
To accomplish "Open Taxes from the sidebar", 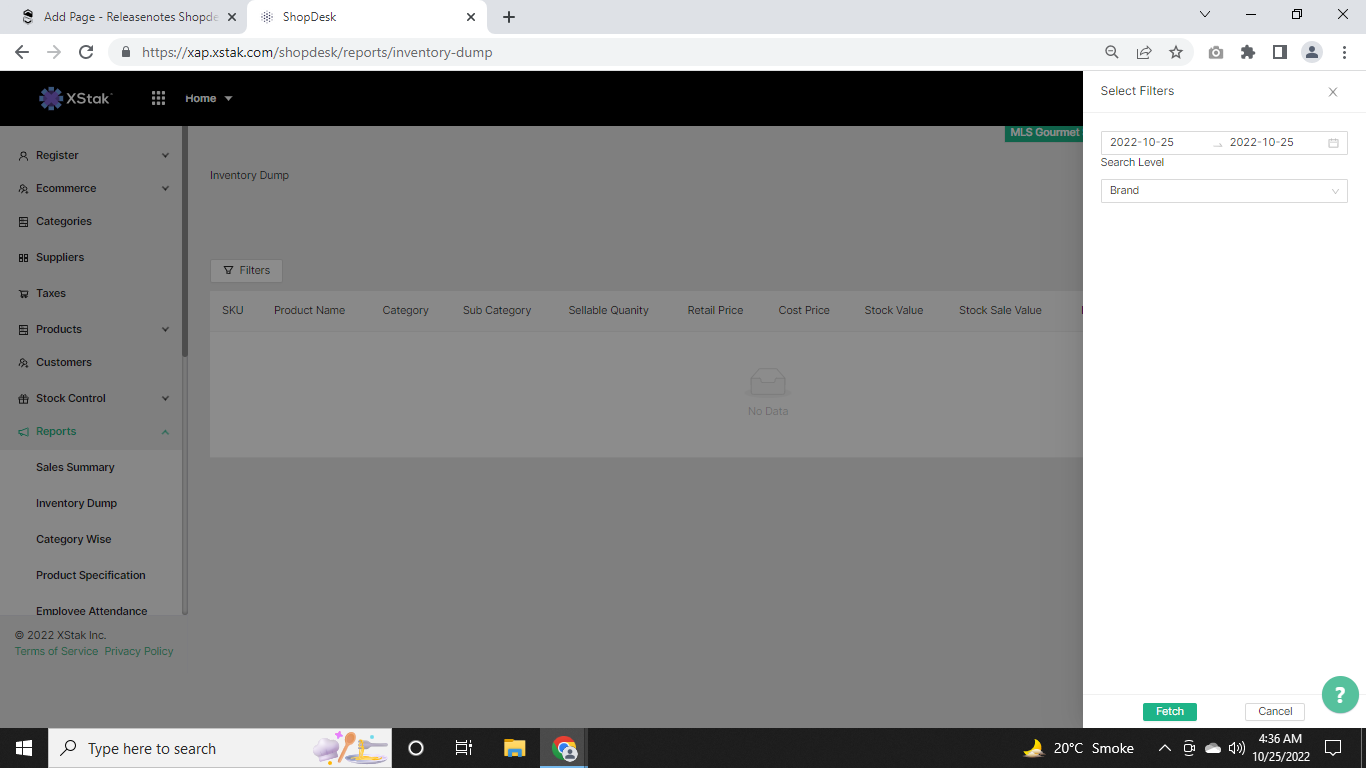I will click(51, 293).
